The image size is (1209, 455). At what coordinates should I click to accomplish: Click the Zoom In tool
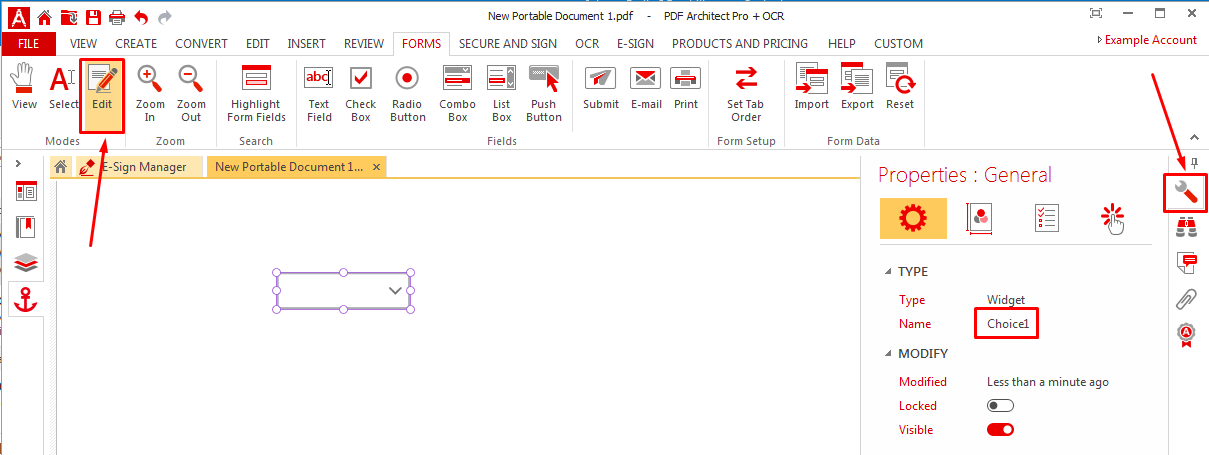(150, 93)
